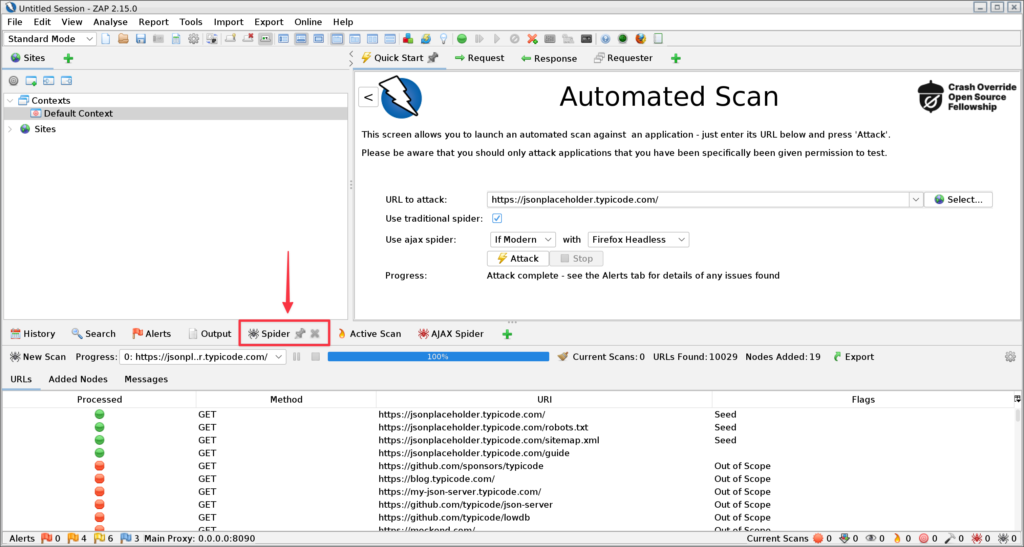The height and width of the screenshot is (547, 1024).
Task: Select the robots.txt URI row
Action: pyautogui.click(x=509, y=428)
